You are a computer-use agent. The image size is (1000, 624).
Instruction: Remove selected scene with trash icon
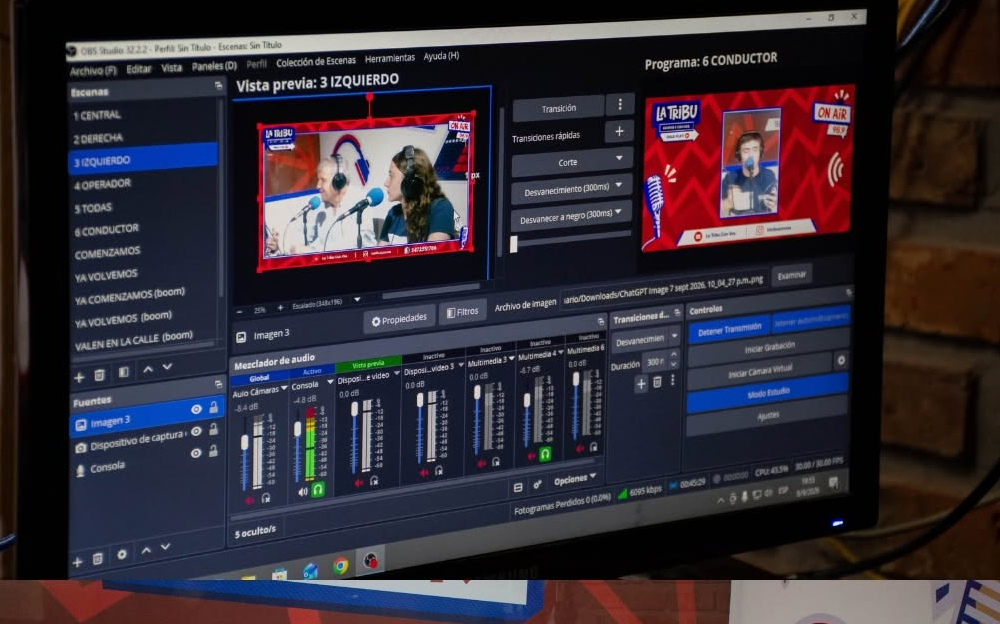[99, 375]
